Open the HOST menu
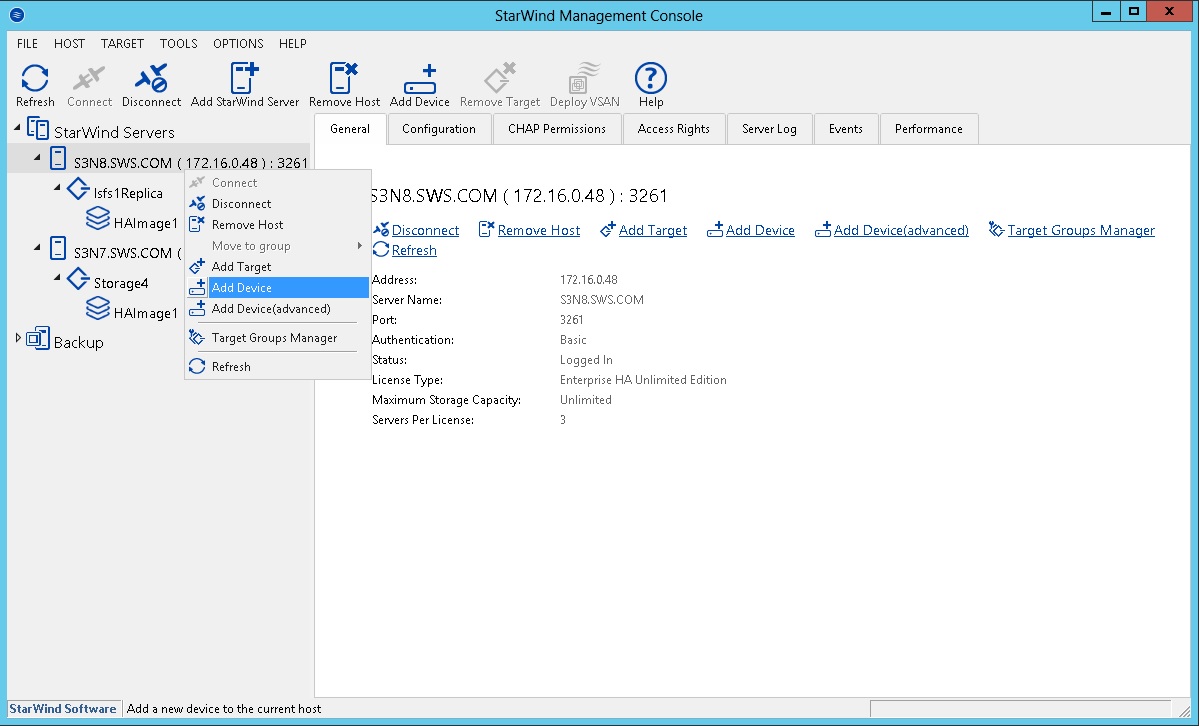The height and width of the screenshot is (726, 1199). point(70,44)
